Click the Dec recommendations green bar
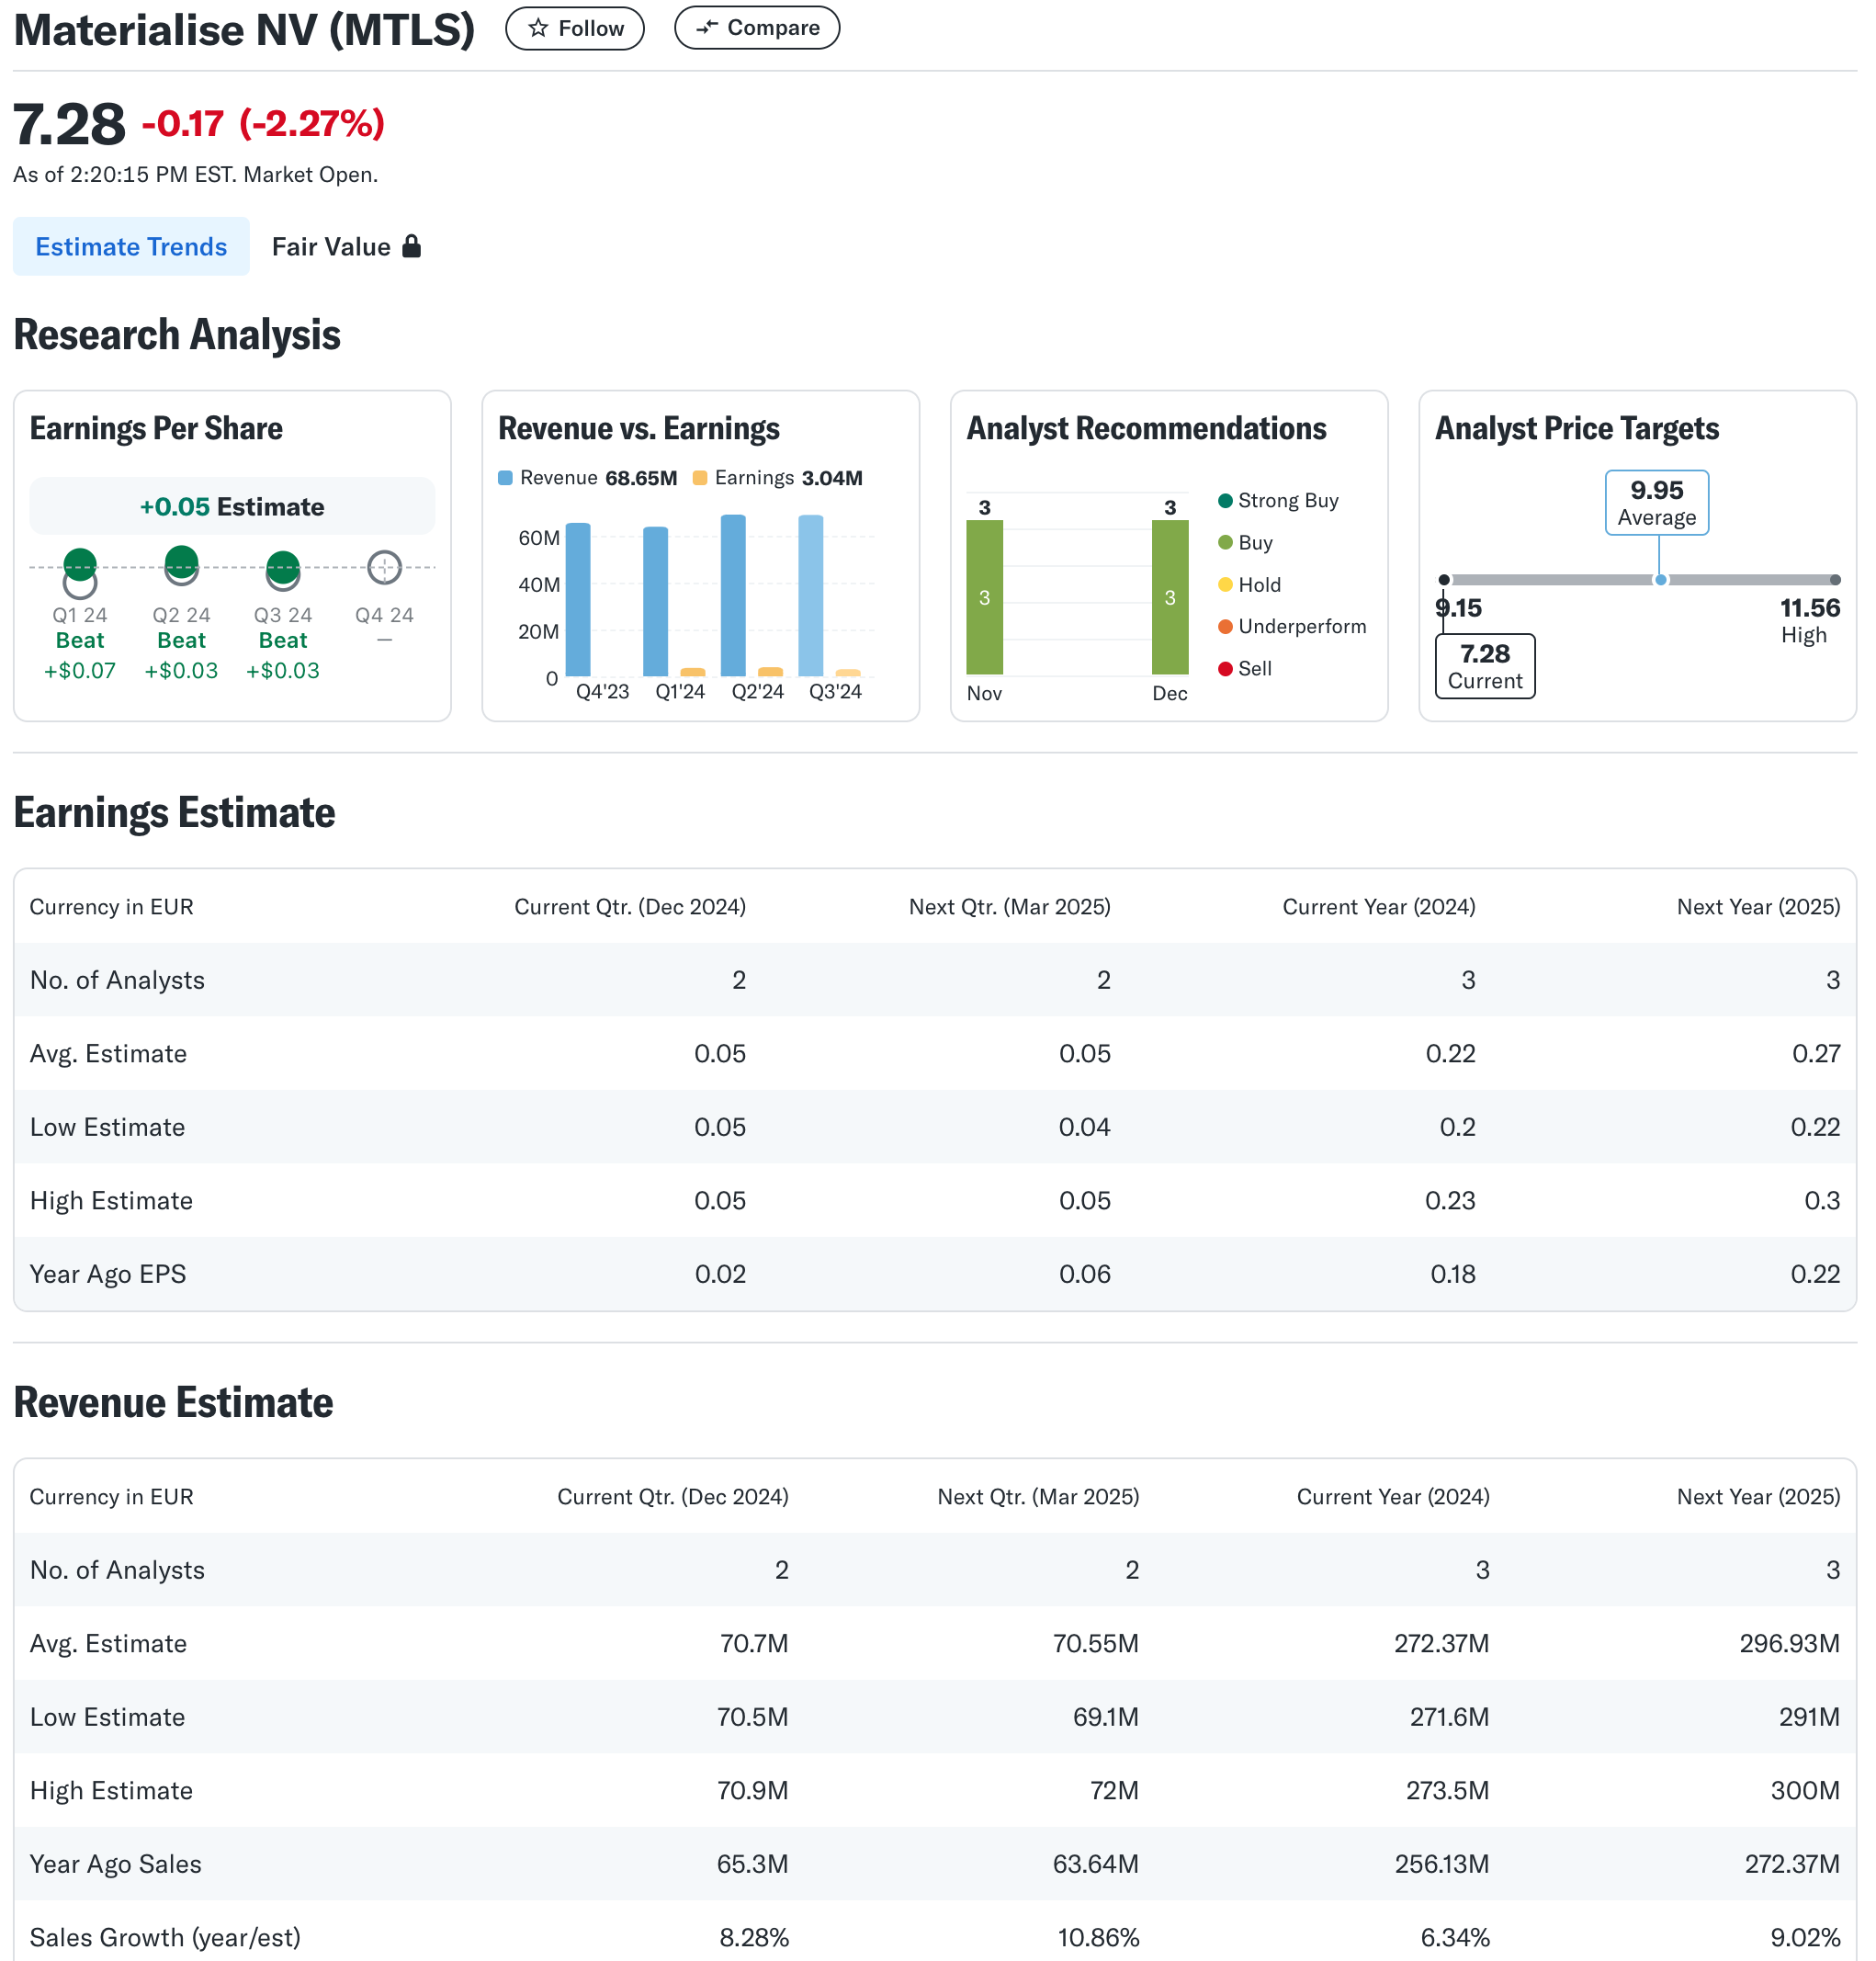Image resolution: width=1876 pixels, height=1961 pixels. 1169,597
